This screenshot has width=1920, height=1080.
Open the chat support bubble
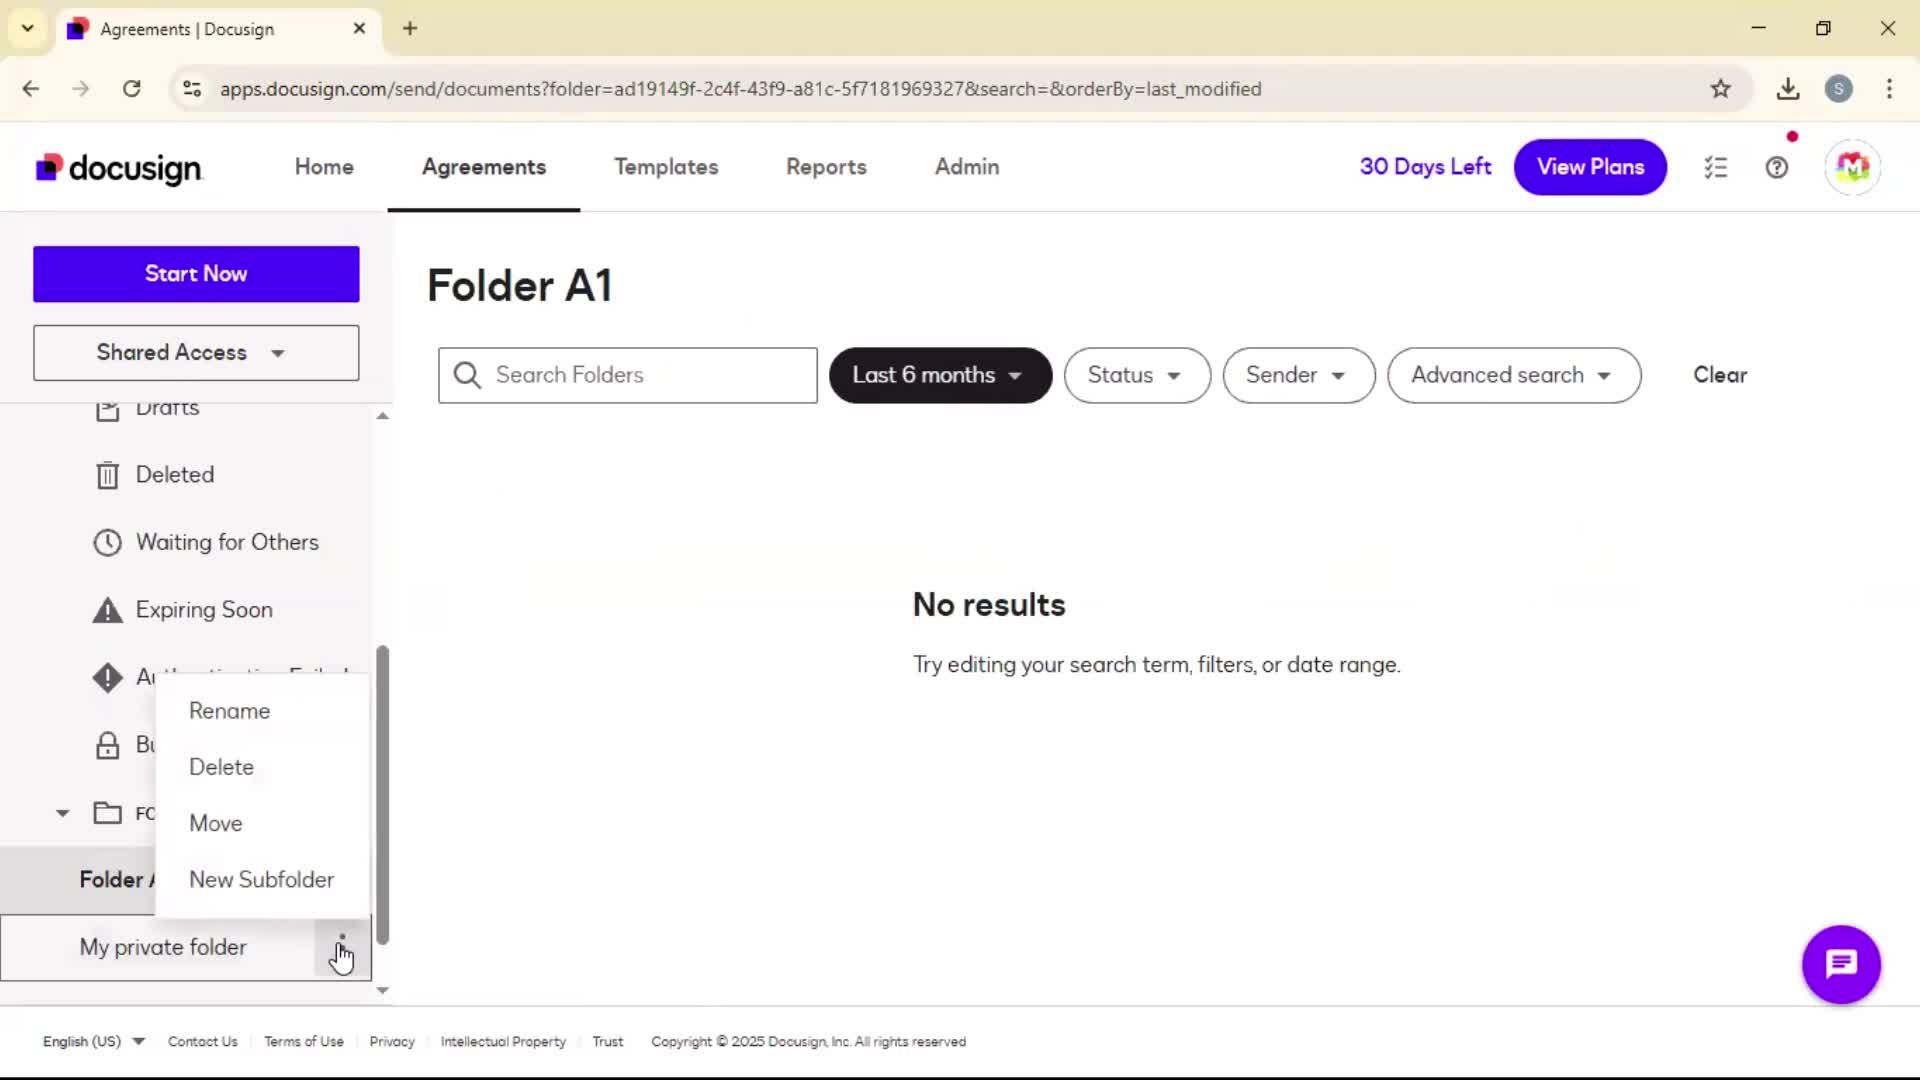(x=1841, y=964)
